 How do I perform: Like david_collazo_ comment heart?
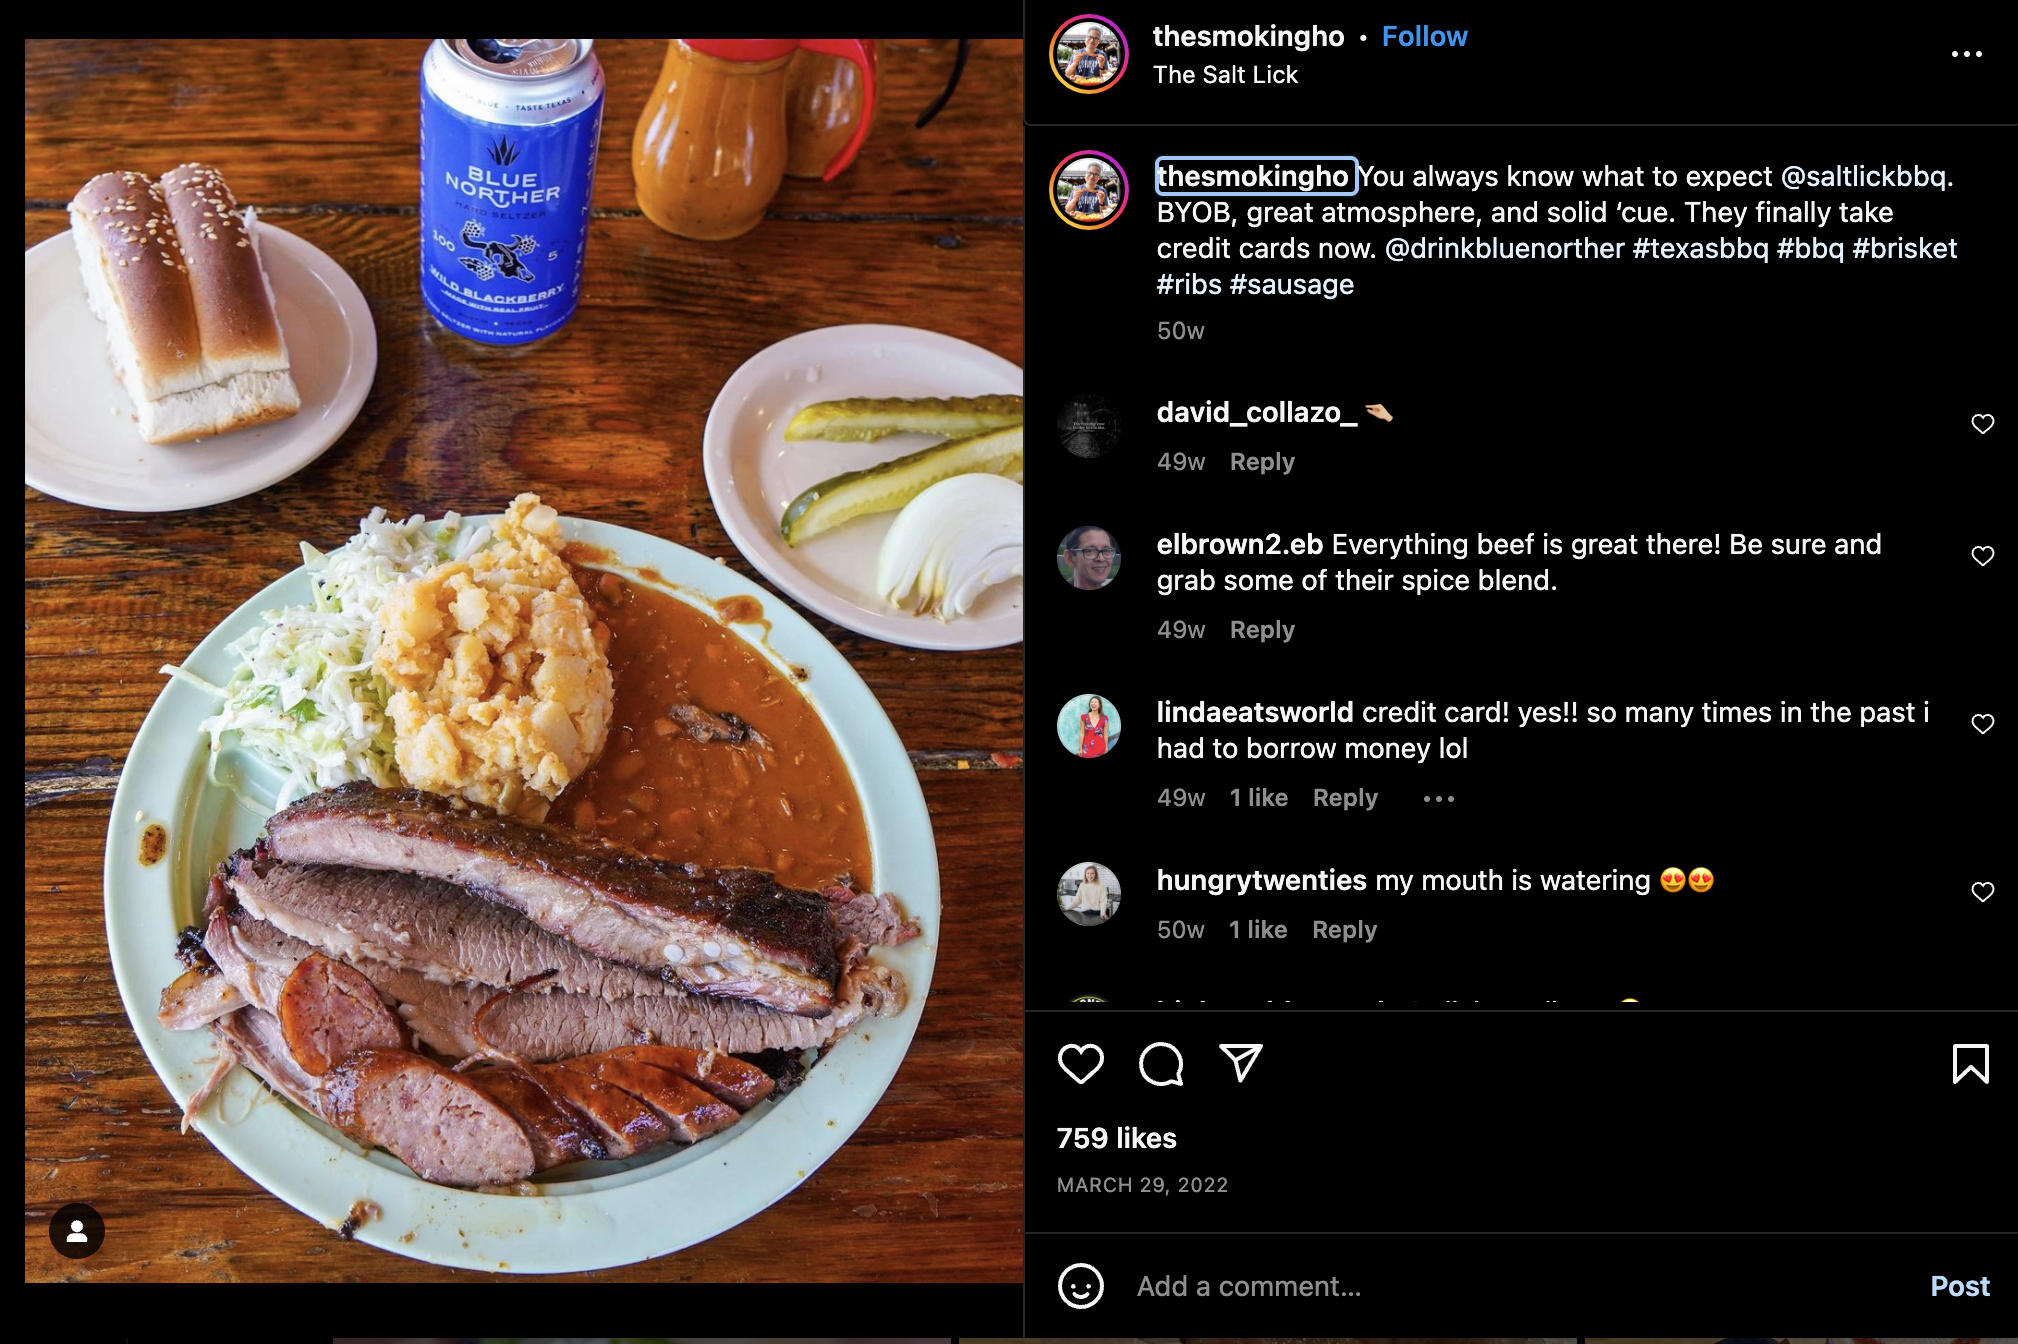pyautogui.click(x=1982, y=424)
